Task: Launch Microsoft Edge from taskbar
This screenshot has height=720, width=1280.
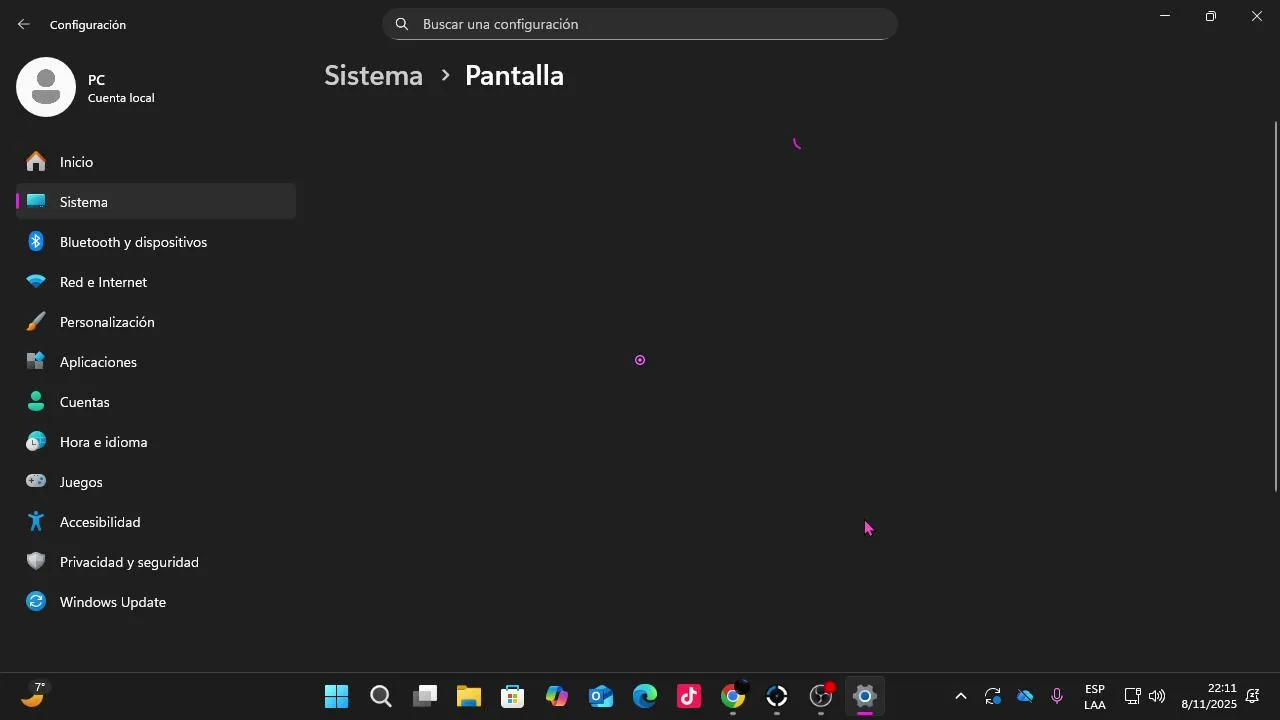Action: pyautogui.click(x=645, y=696)
